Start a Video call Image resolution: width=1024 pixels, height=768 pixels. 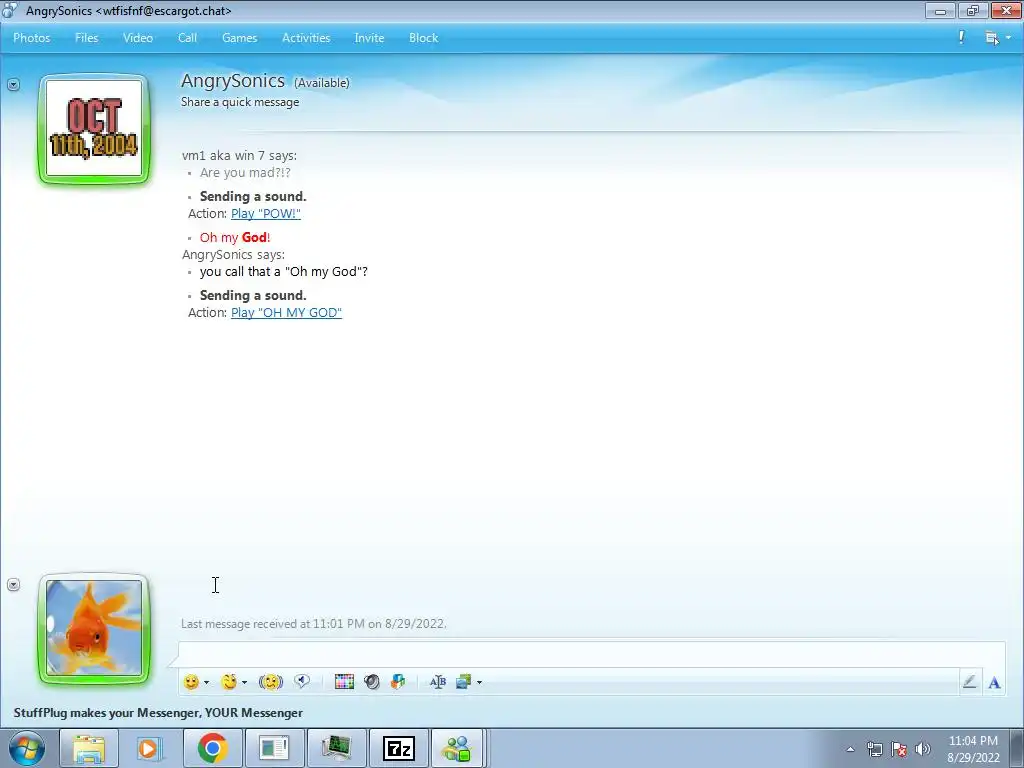138,38
